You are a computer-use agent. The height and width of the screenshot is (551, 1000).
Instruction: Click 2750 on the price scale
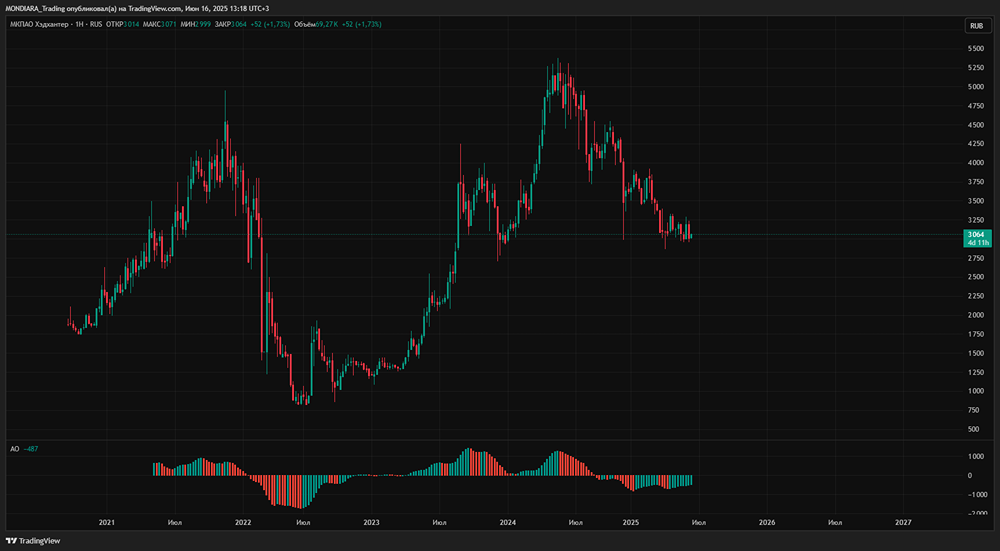976,258
